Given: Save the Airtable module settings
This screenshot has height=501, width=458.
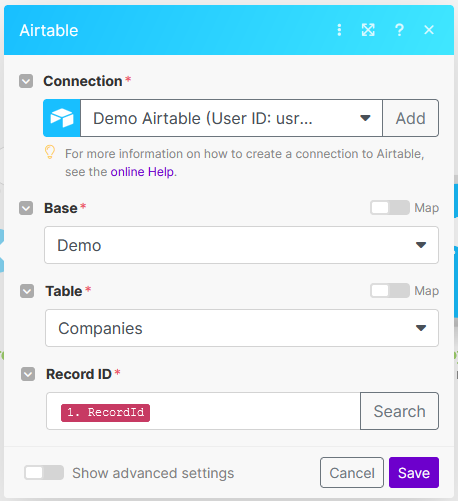Looking at the screenshot, I should coord(414,473).
